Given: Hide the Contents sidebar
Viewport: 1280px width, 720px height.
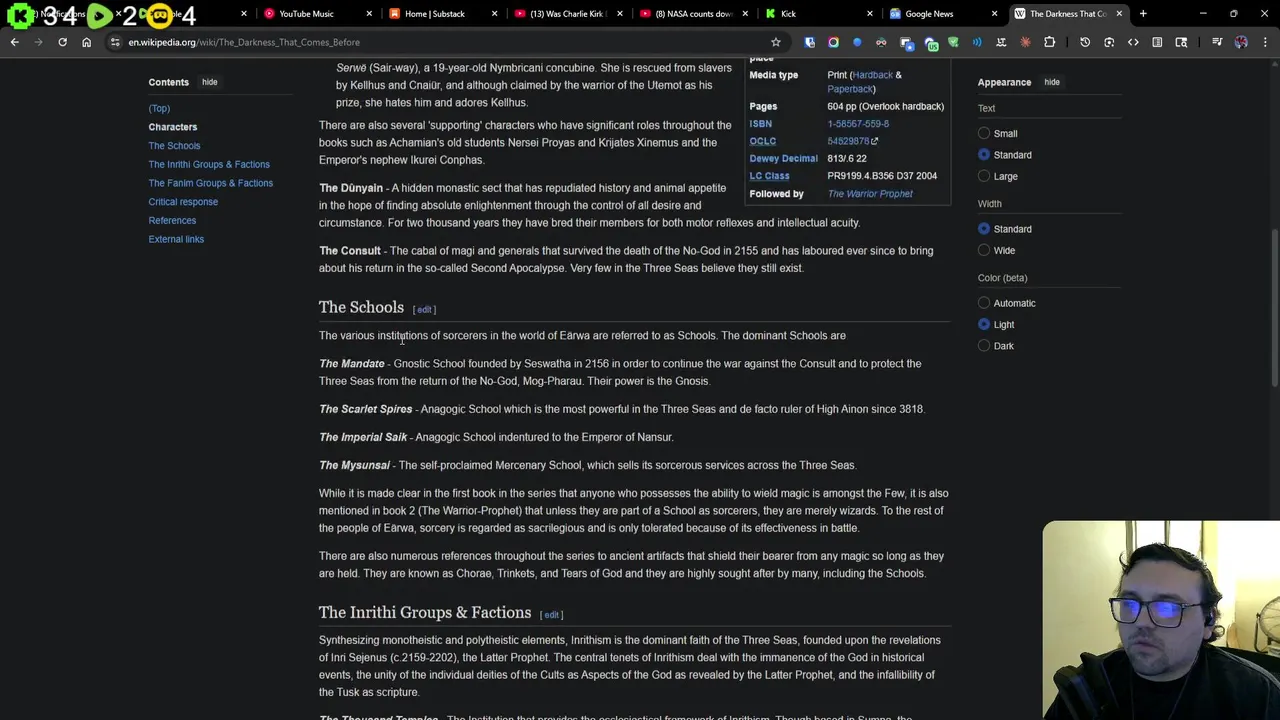Looking at the screenshot, I should point(209,82).
